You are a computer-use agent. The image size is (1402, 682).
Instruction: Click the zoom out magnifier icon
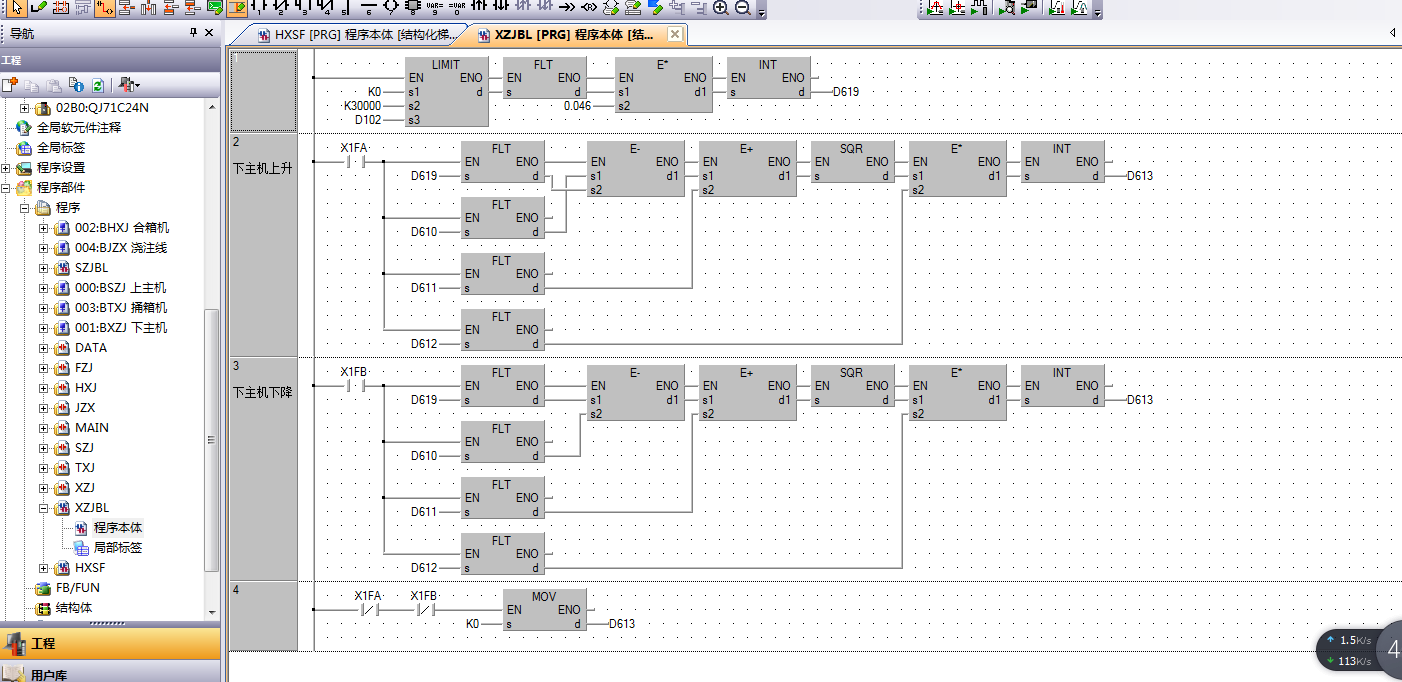click(x=742, y=8)
